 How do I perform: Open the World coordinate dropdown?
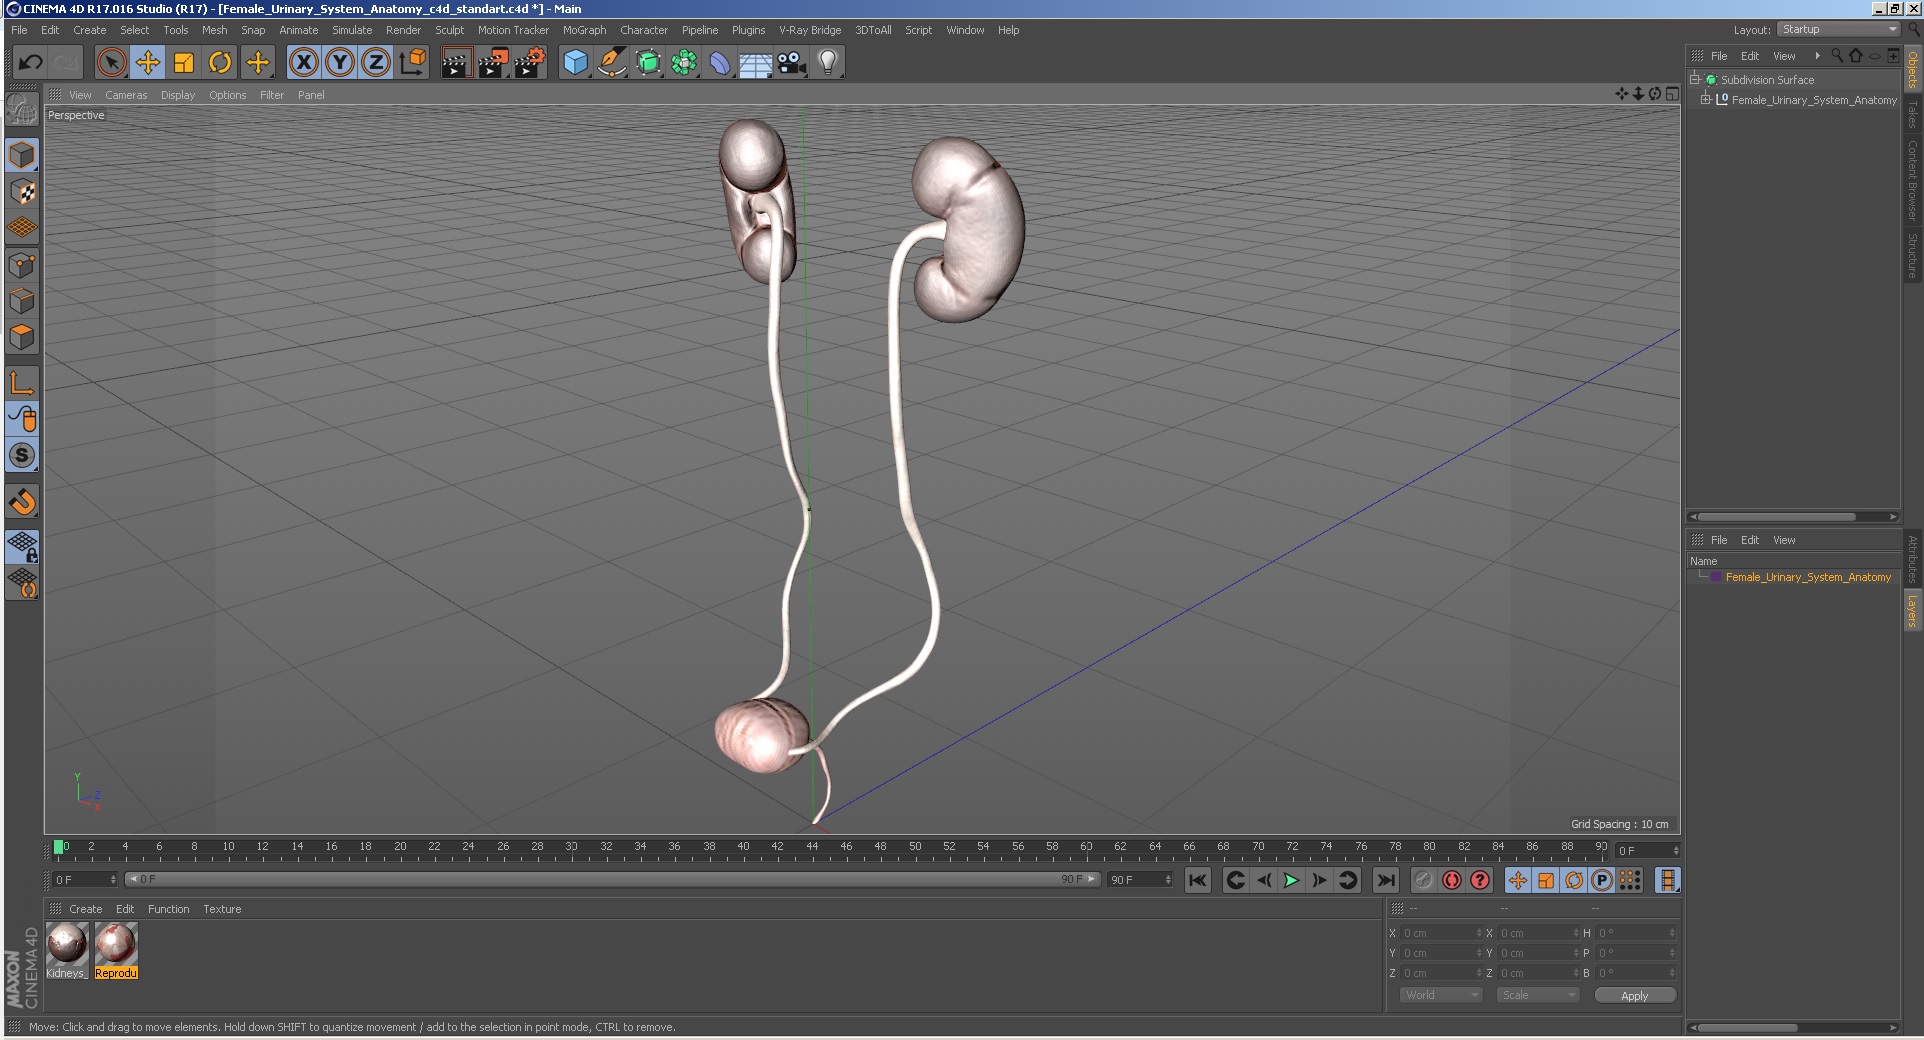click(x=1440, y=995)
